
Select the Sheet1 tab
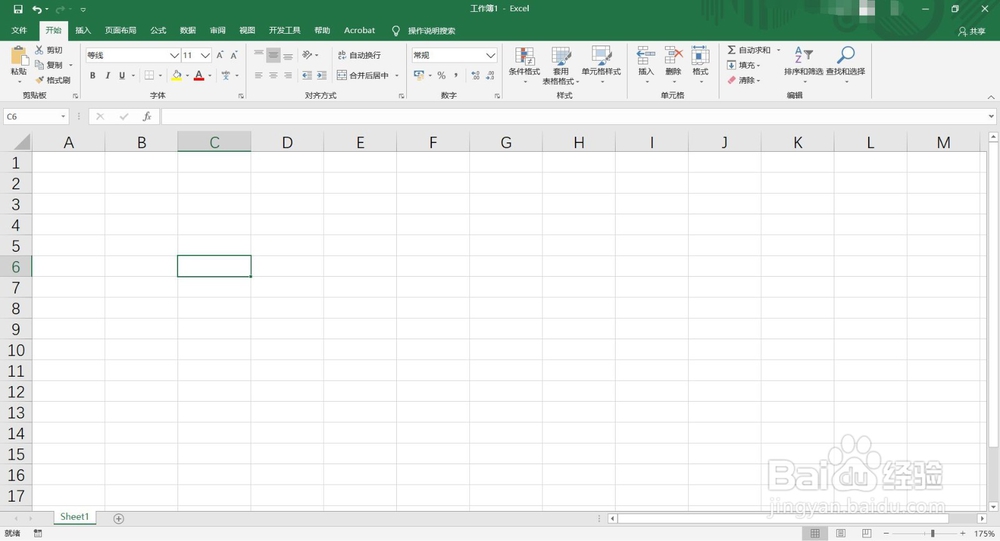[x=74, y=517]
